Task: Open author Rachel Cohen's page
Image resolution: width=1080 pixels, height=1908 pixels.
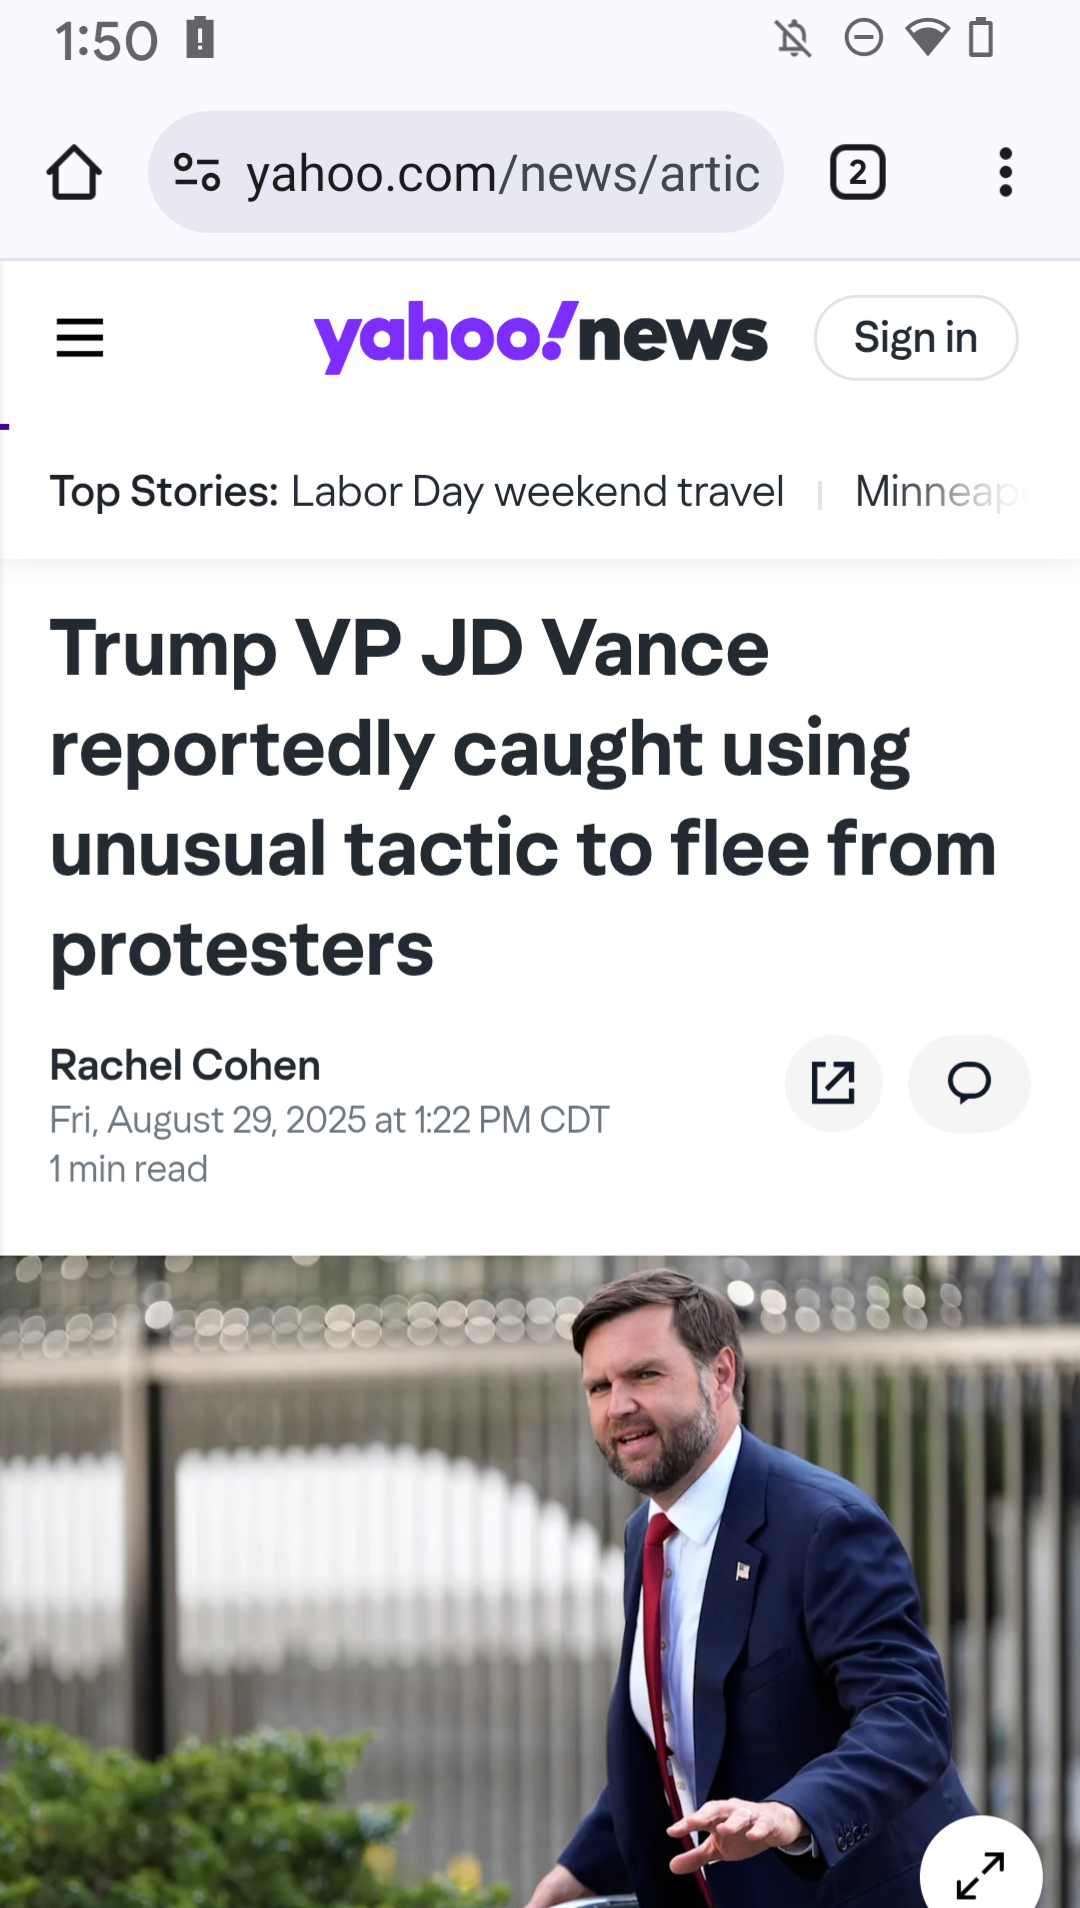Action: (x=185, y=1065)
